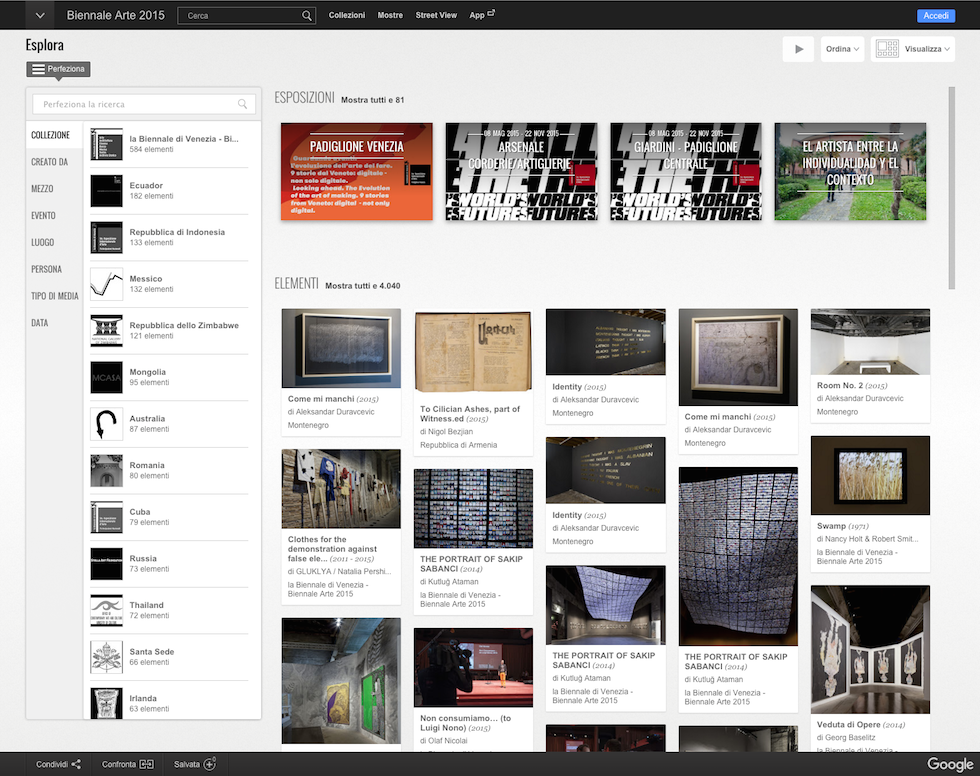Show all 81 esposizioni
The width and height of the screenshot is (980, 776).
[x=372, y=100]
